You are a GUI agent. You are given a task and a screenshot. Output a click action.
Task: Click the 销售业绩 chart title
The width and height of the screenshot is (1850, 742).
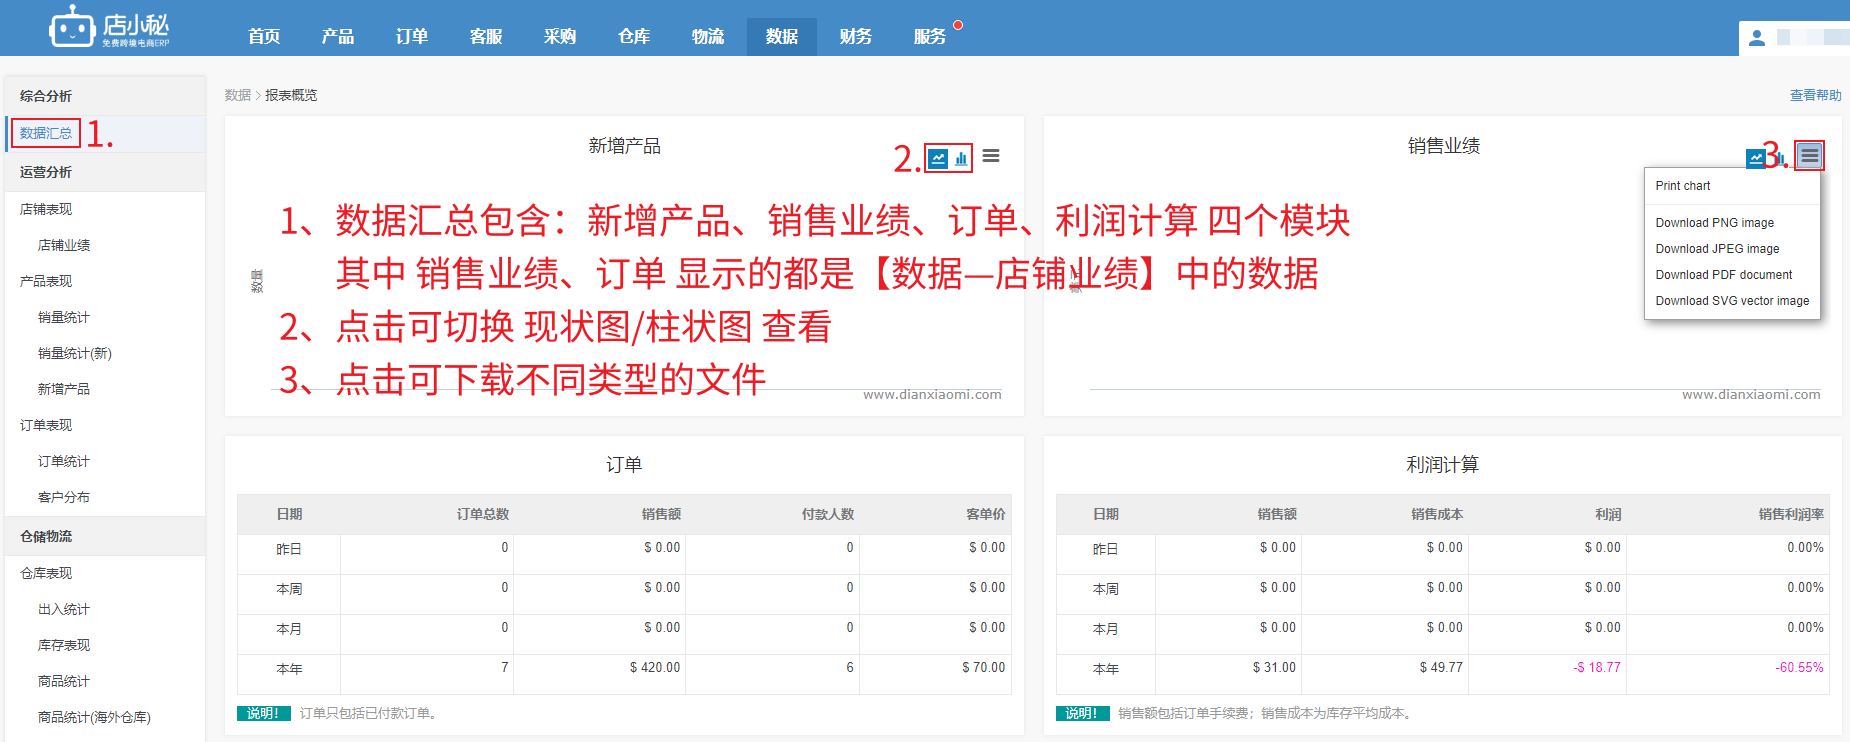click(1443, 146)
